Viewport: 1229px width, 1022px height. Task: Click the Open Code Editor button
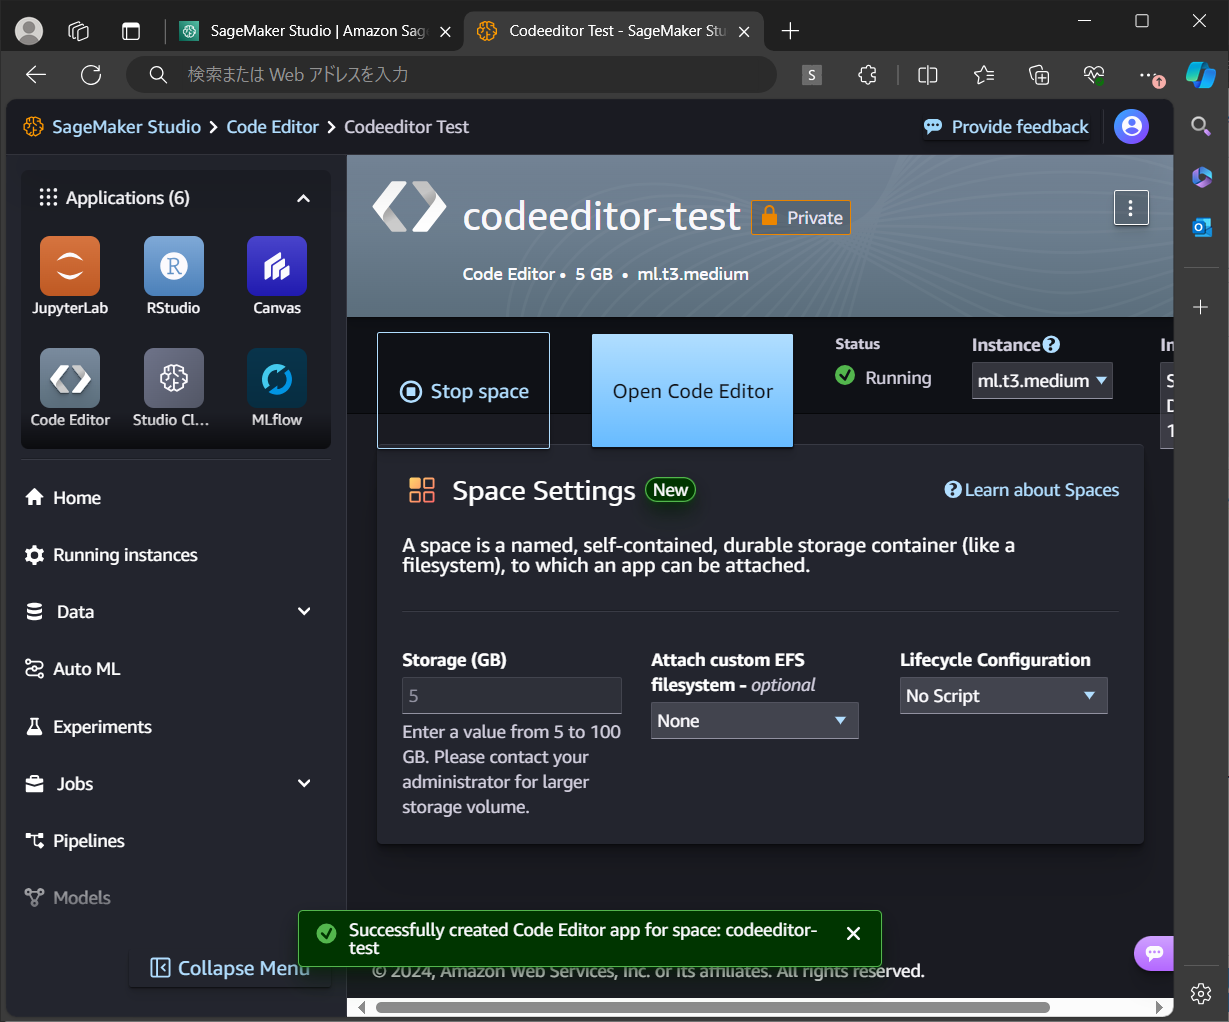pos(692,390)
